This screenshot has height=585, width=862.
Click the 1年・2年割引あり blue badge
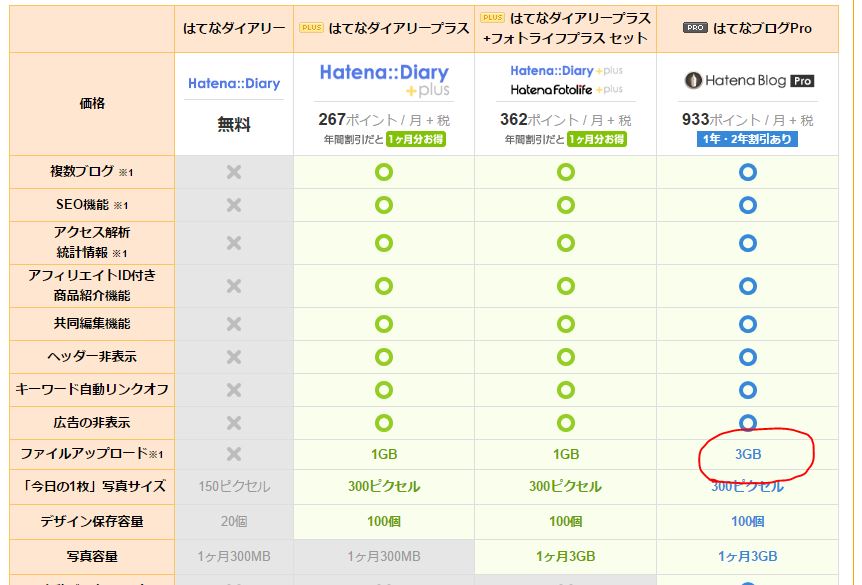coord(748,139)
